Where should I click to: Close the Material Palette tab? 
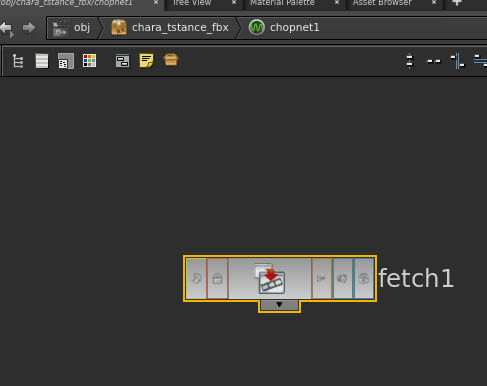[337, 3]
